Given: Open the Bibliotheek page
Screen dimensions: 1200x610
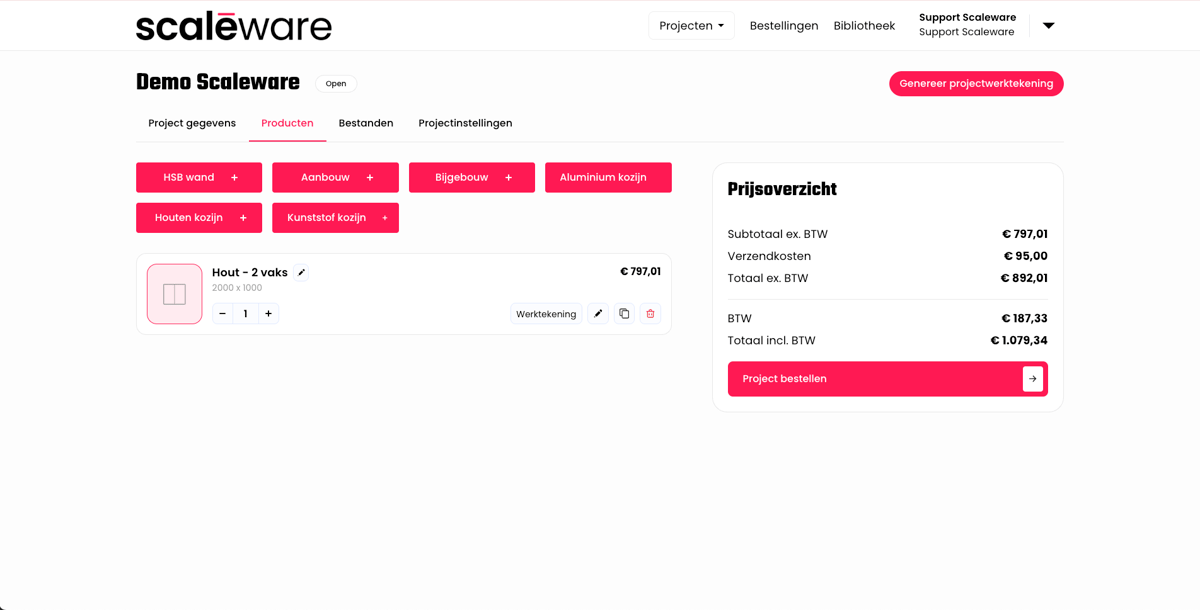Looking at the screenshot, I should click(x=864, y=26).
